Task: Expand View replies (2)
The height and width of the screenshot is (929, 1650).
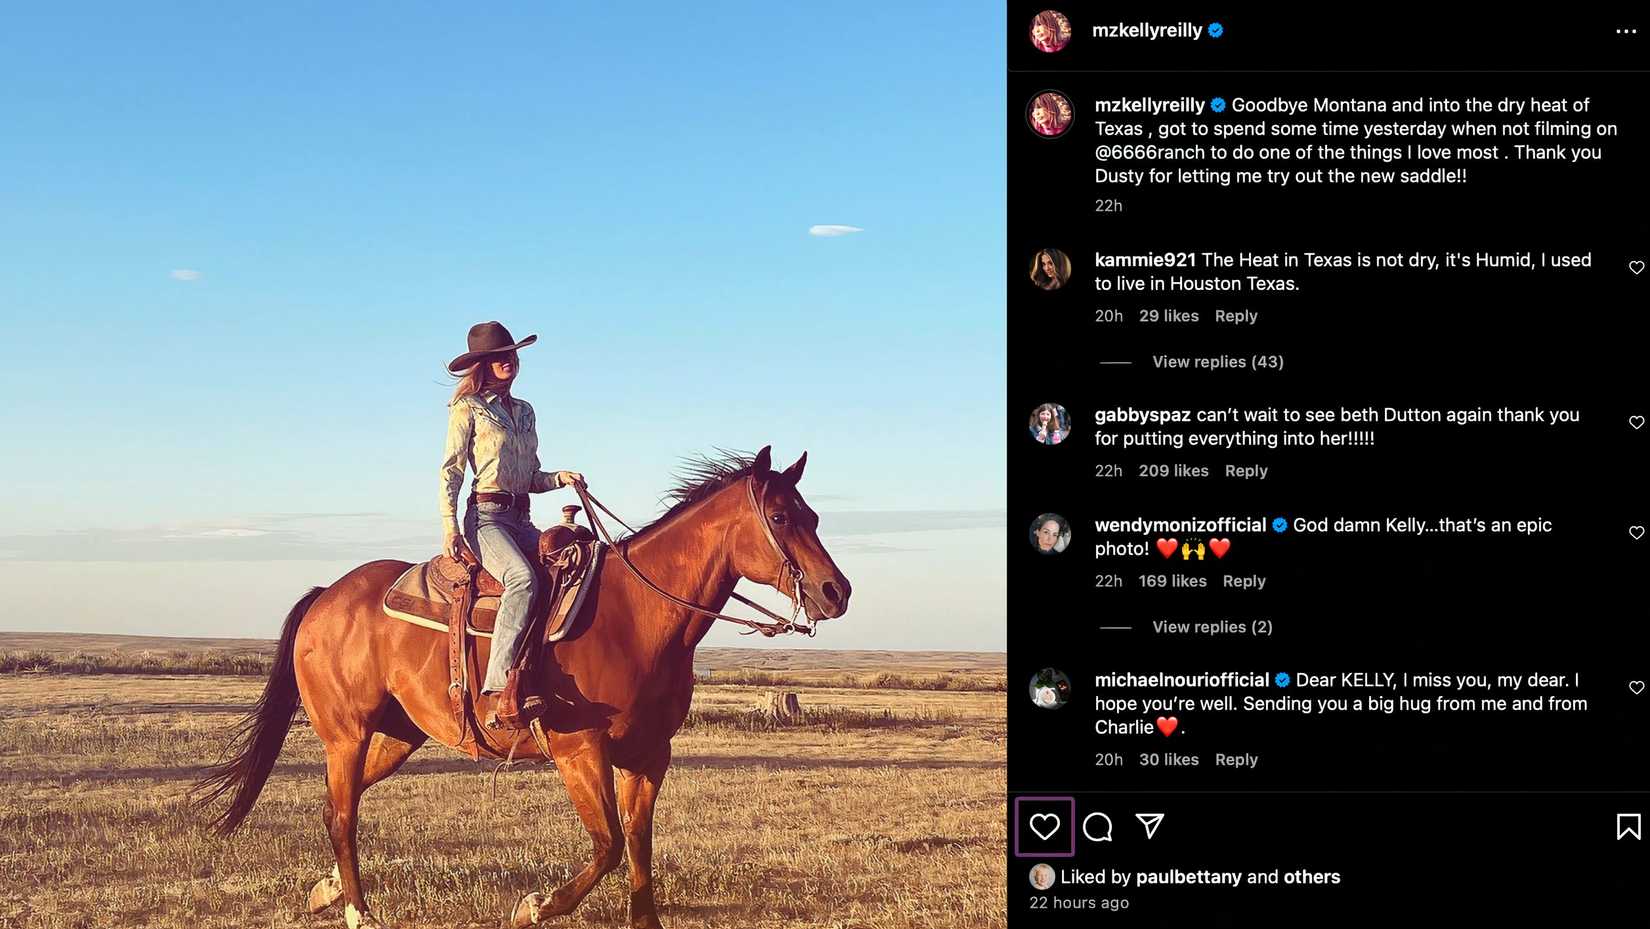Action: tap(1212, 627)
